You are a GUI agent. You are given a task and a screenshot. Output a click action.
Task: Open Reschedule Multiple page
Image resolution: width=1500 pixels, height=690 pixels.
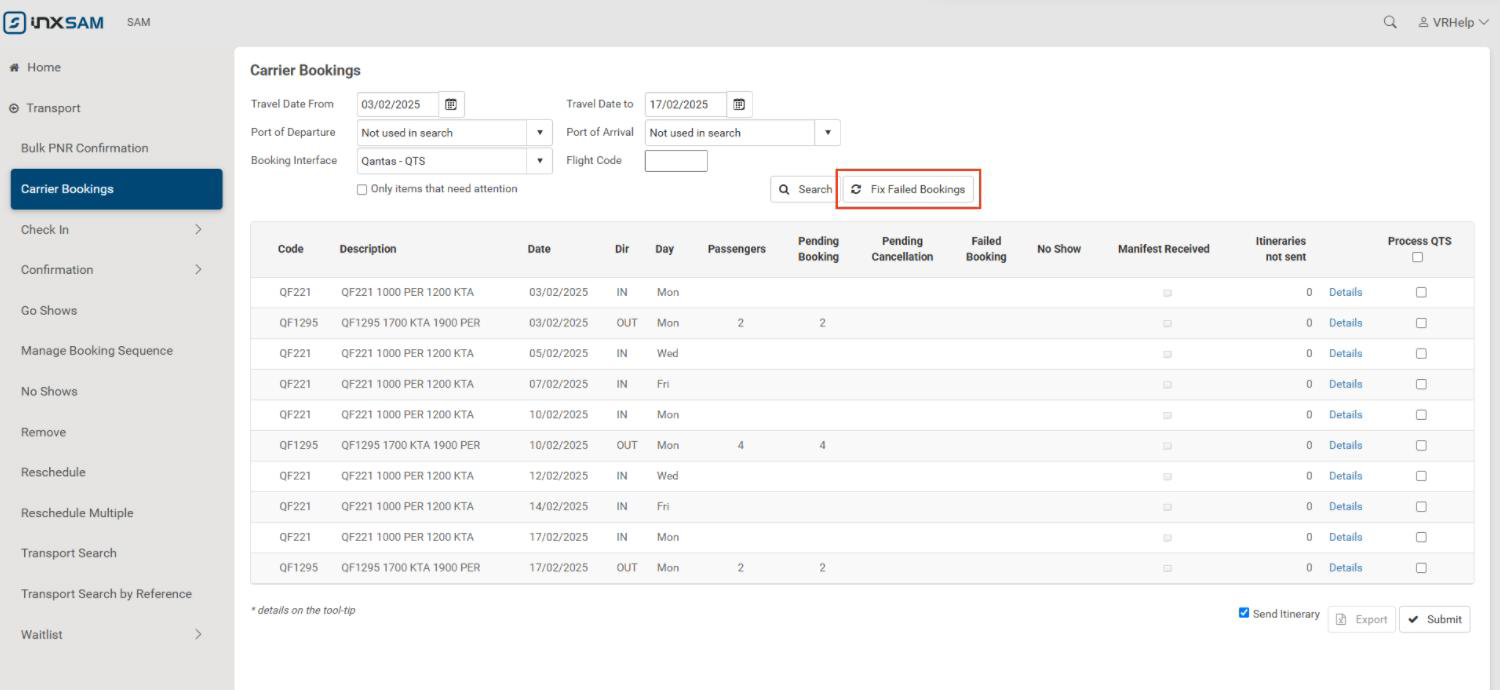(x=77, y=513)
